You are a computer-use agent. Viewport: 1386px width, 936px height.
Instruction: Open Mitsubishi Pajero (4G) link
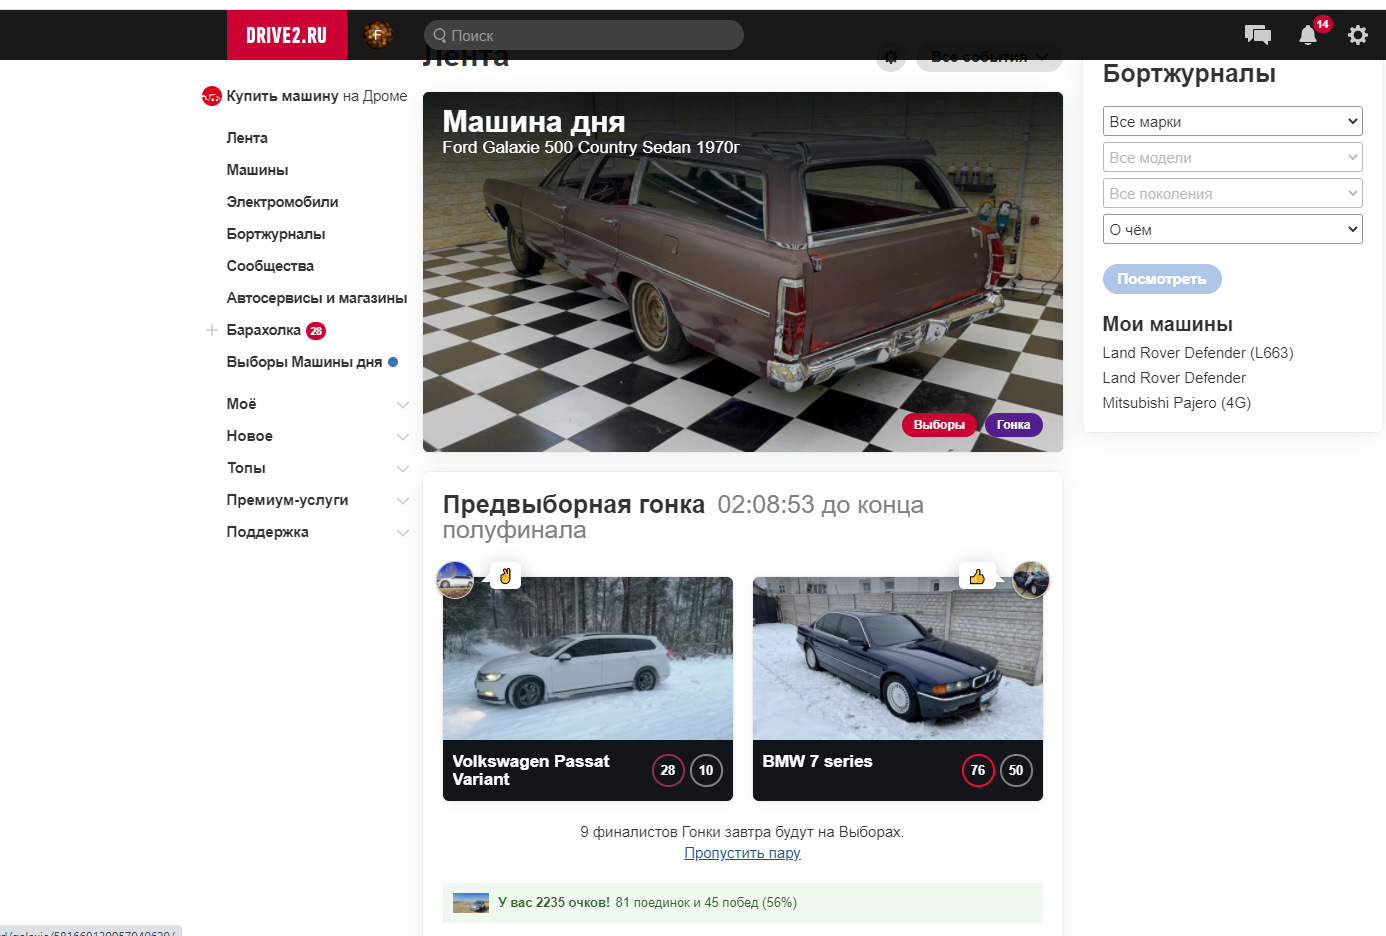pos(1177,403)
